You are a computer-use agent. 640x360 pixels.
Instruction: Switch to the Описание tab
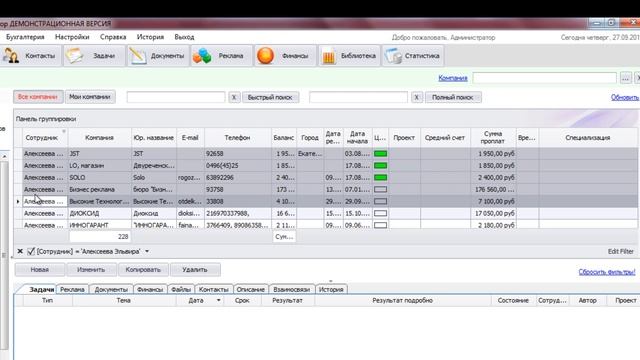click(x=251, y=289)
